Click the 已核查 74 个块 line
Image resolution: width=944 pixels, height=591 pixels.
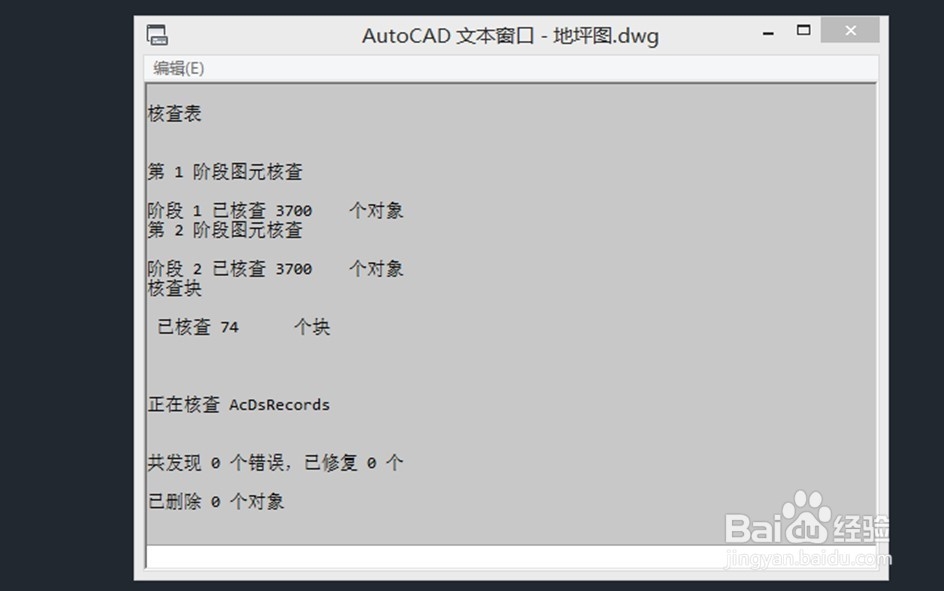(x=244, y=327)
